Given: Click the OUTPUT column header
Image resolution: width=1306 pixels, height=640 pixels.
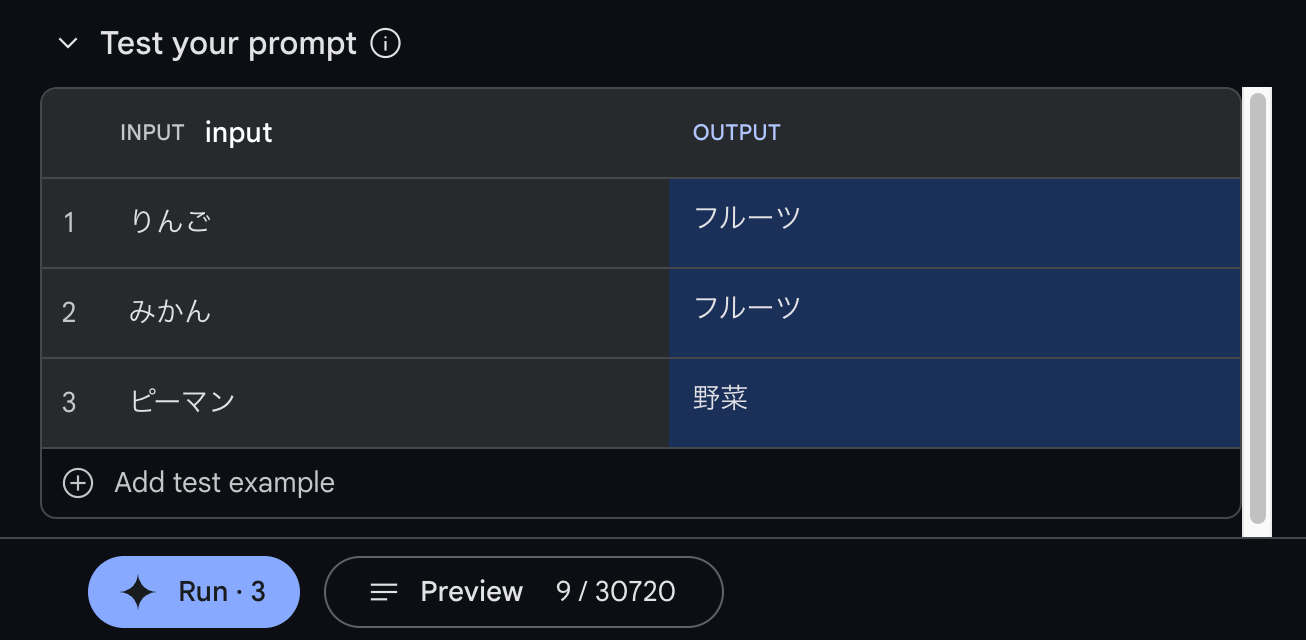Looking at the screenshot, I should 736,133.
